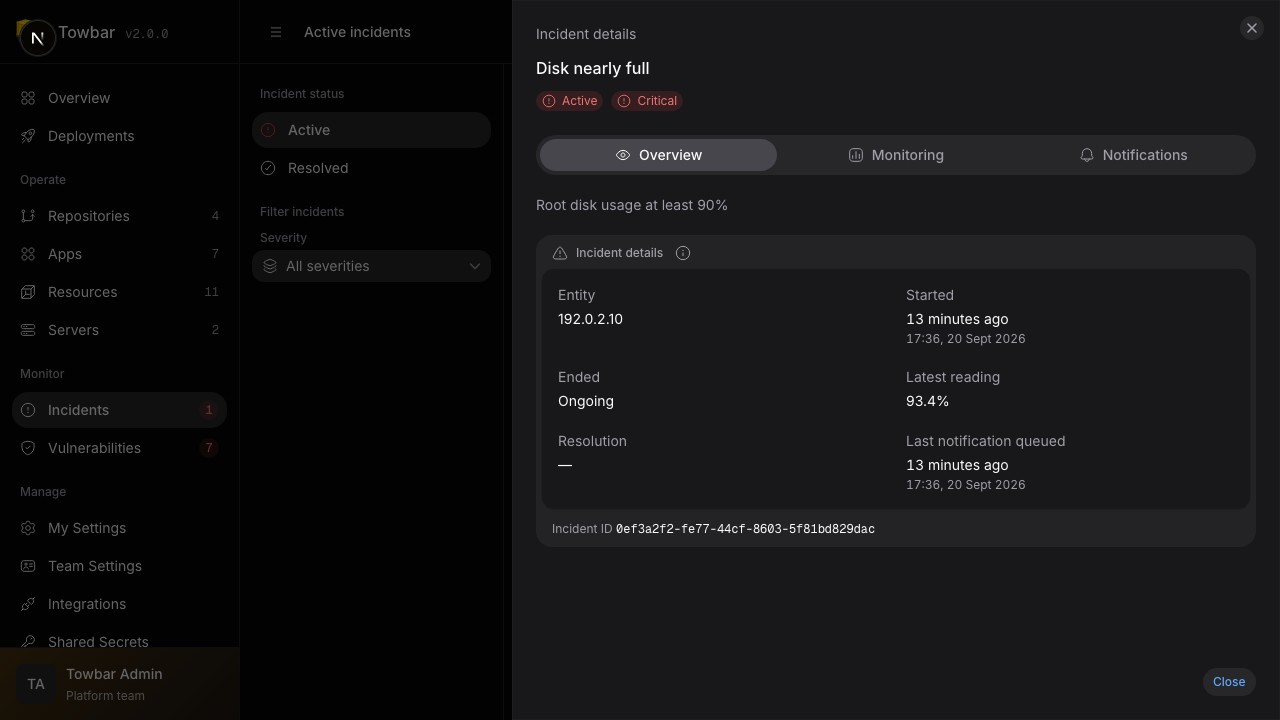Click the Repositories branch icon
Screen dimensions: 1280x720
click(x=28, y=216)
